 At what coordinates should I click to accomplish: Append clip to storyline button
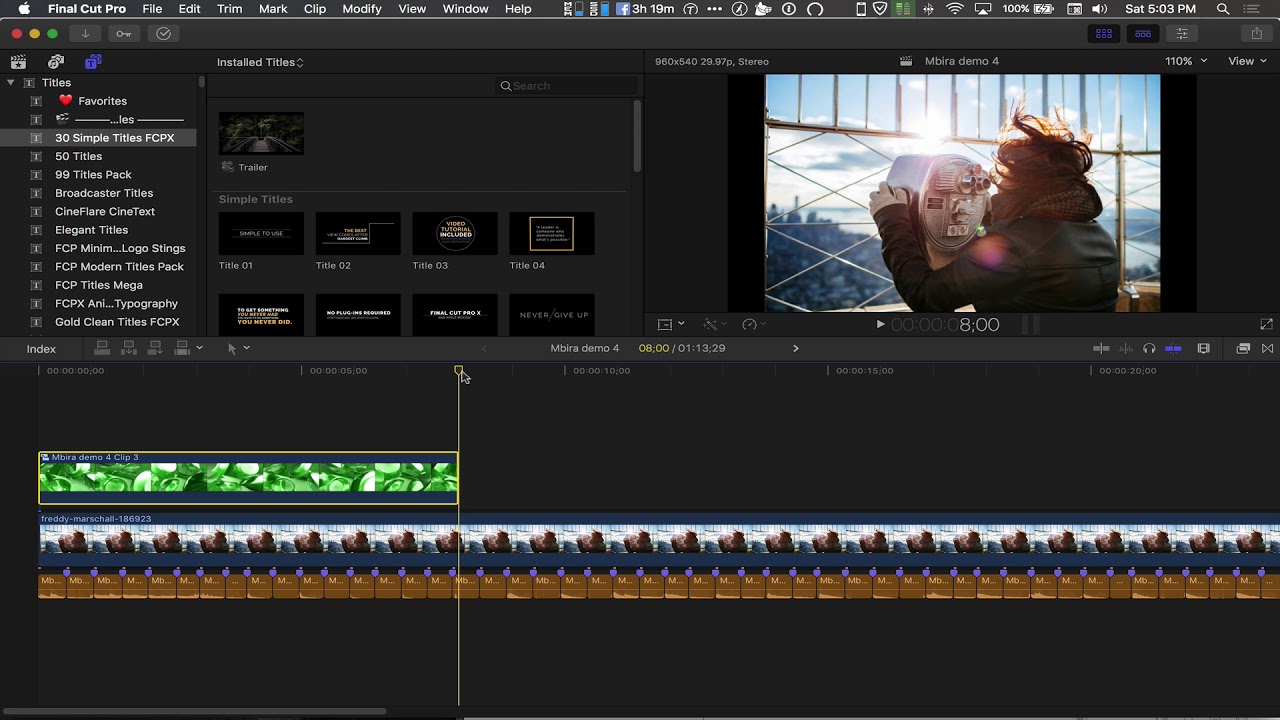(155, 348)
